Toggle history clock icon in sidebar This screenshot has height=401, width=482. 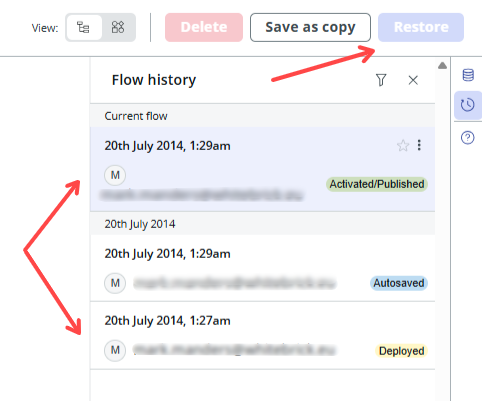point(468,105)
